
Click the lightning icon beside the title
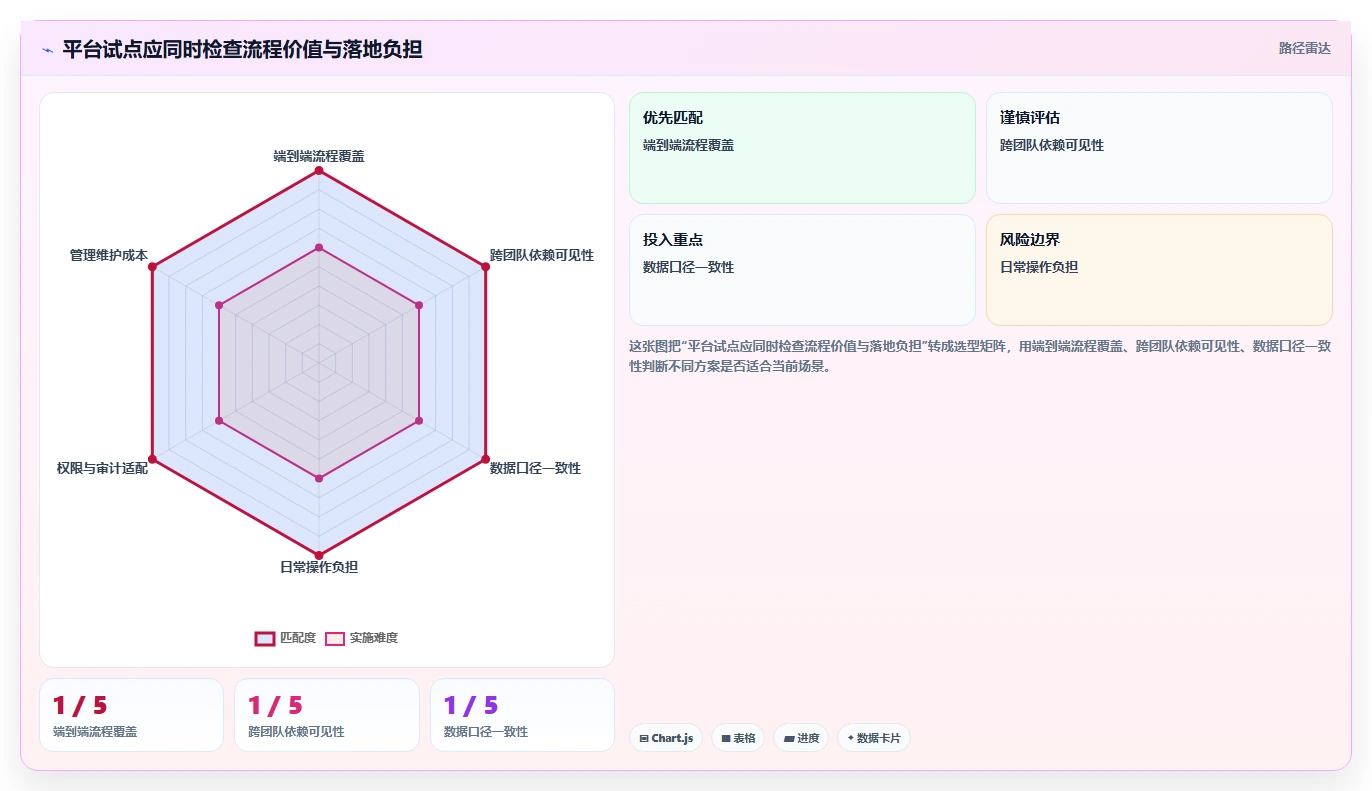coord(47,50)
